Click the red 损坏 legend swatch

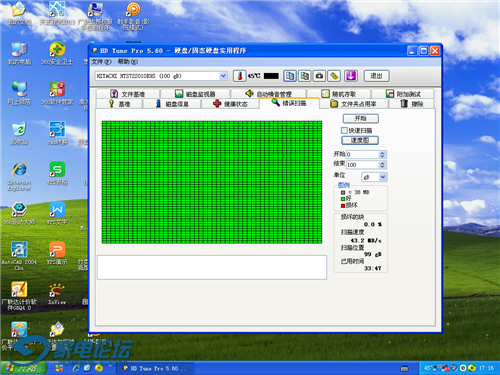(343, 205)
